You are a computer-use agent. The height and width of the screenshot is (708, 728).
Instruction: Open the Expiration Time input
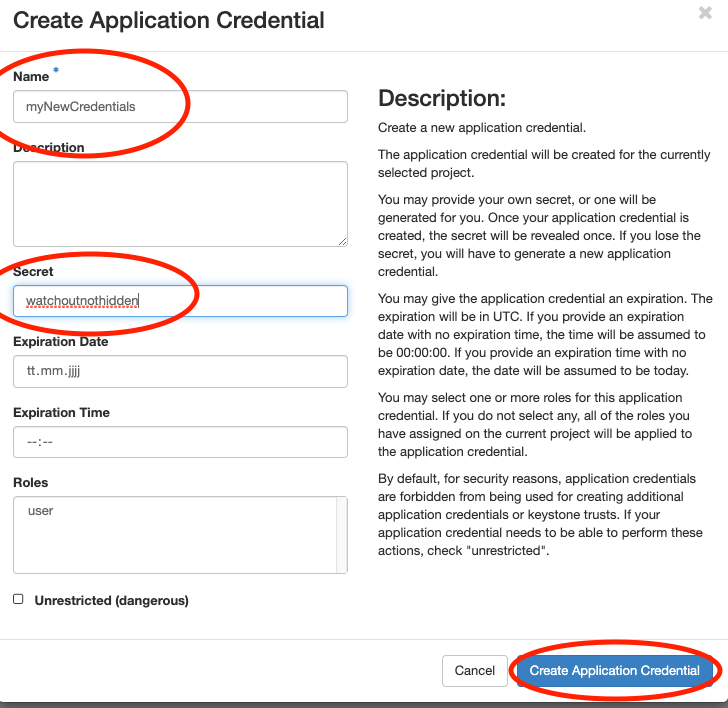pyautogui.click(x=180, y=442)
